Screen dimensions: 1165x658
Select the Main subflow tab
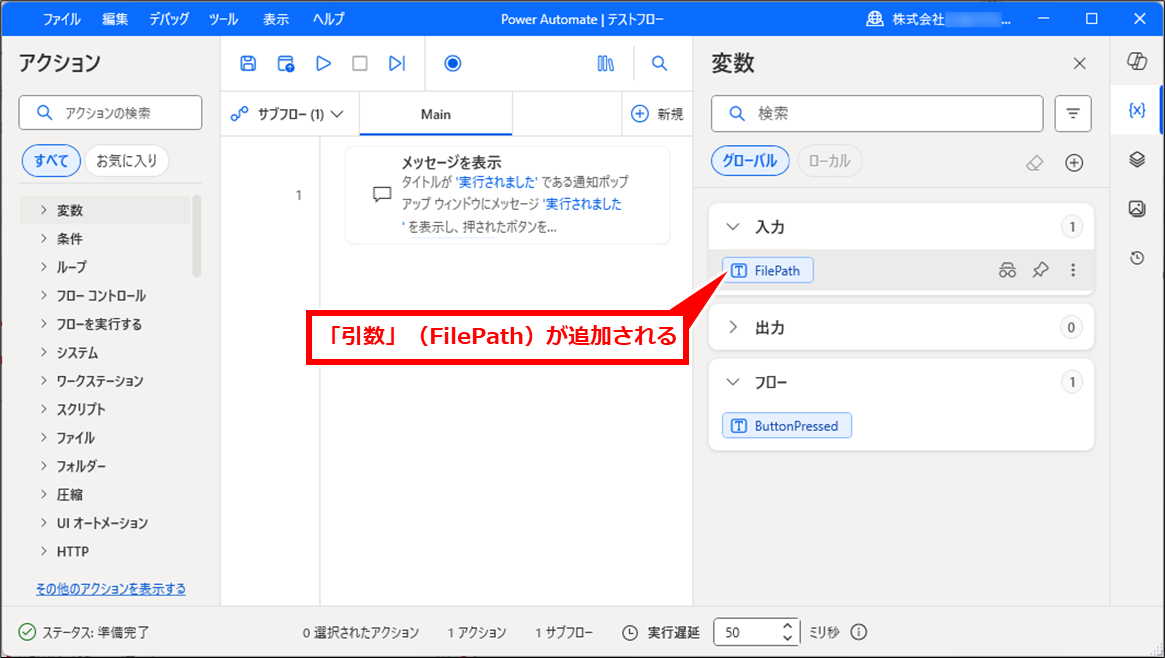[x=436, y=114]
